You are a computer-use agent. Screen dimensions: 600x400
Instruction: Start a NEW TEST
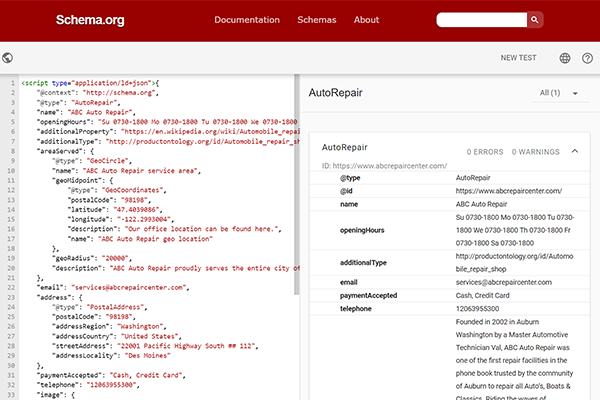point(518,58)
